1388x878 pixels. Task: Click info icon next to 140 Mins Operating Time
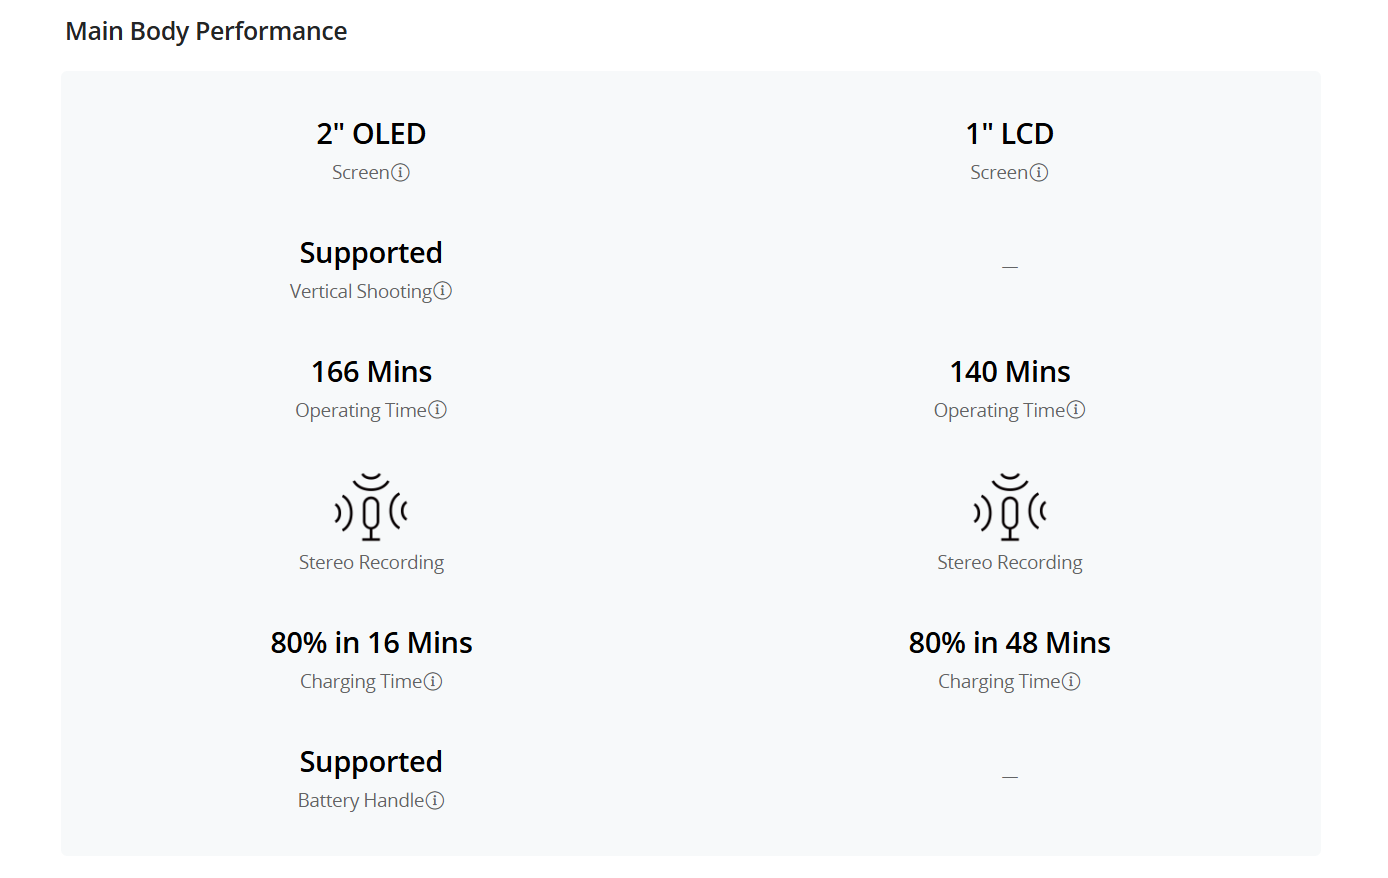pos(1076,409)
